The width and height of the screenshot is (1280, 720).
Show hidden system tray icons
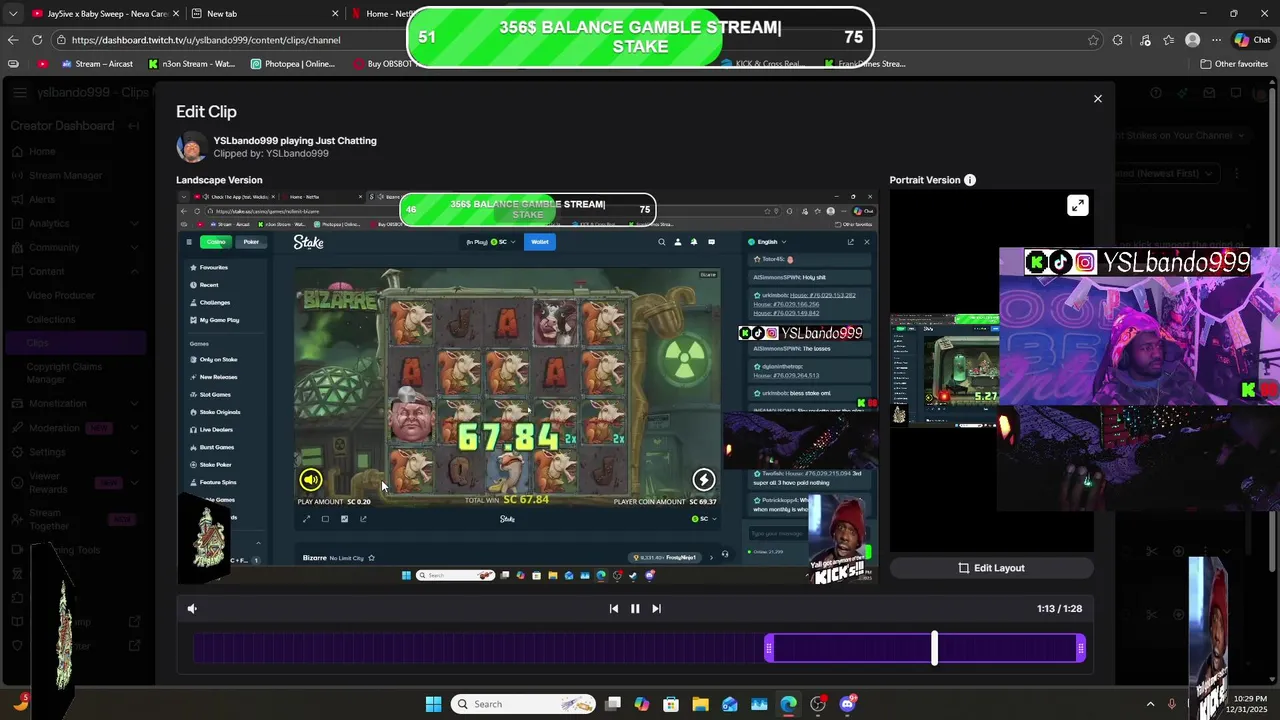(x=1149, y=704)
